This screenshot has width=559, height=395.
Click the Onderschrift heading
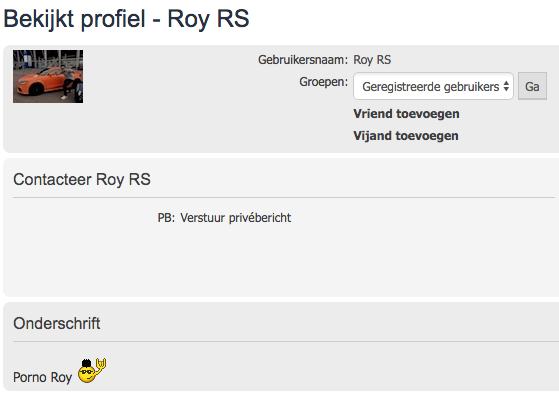[x=57, y=323]
